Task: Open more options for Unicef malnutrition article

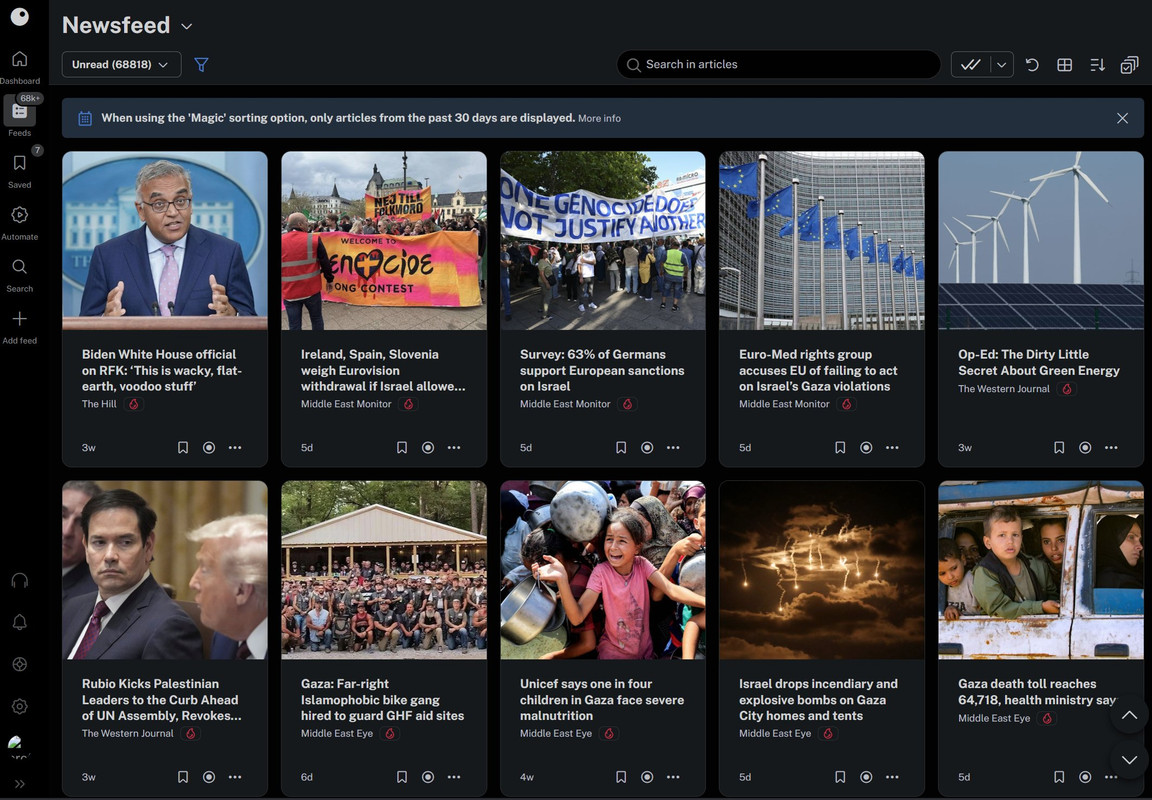Action: [x=673, y=776]
